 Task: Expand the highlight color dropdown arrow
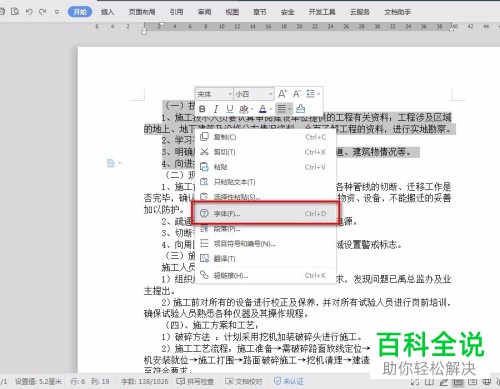tap(252, 109)
